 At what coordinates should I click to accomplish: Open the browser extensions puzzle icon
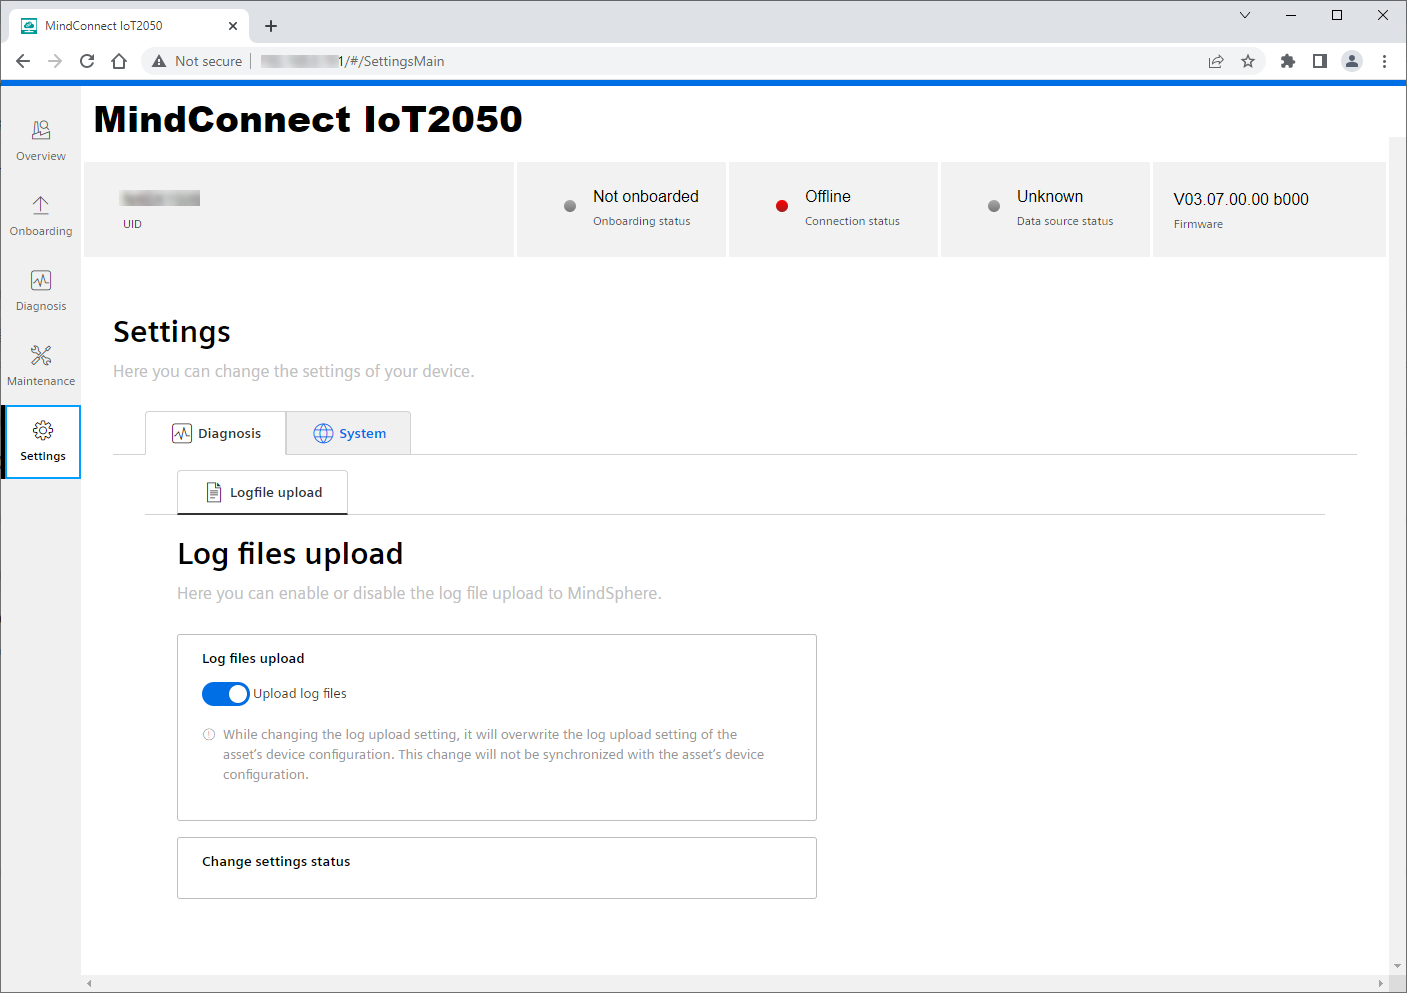pyautogui.click(x=1288, y=61)
